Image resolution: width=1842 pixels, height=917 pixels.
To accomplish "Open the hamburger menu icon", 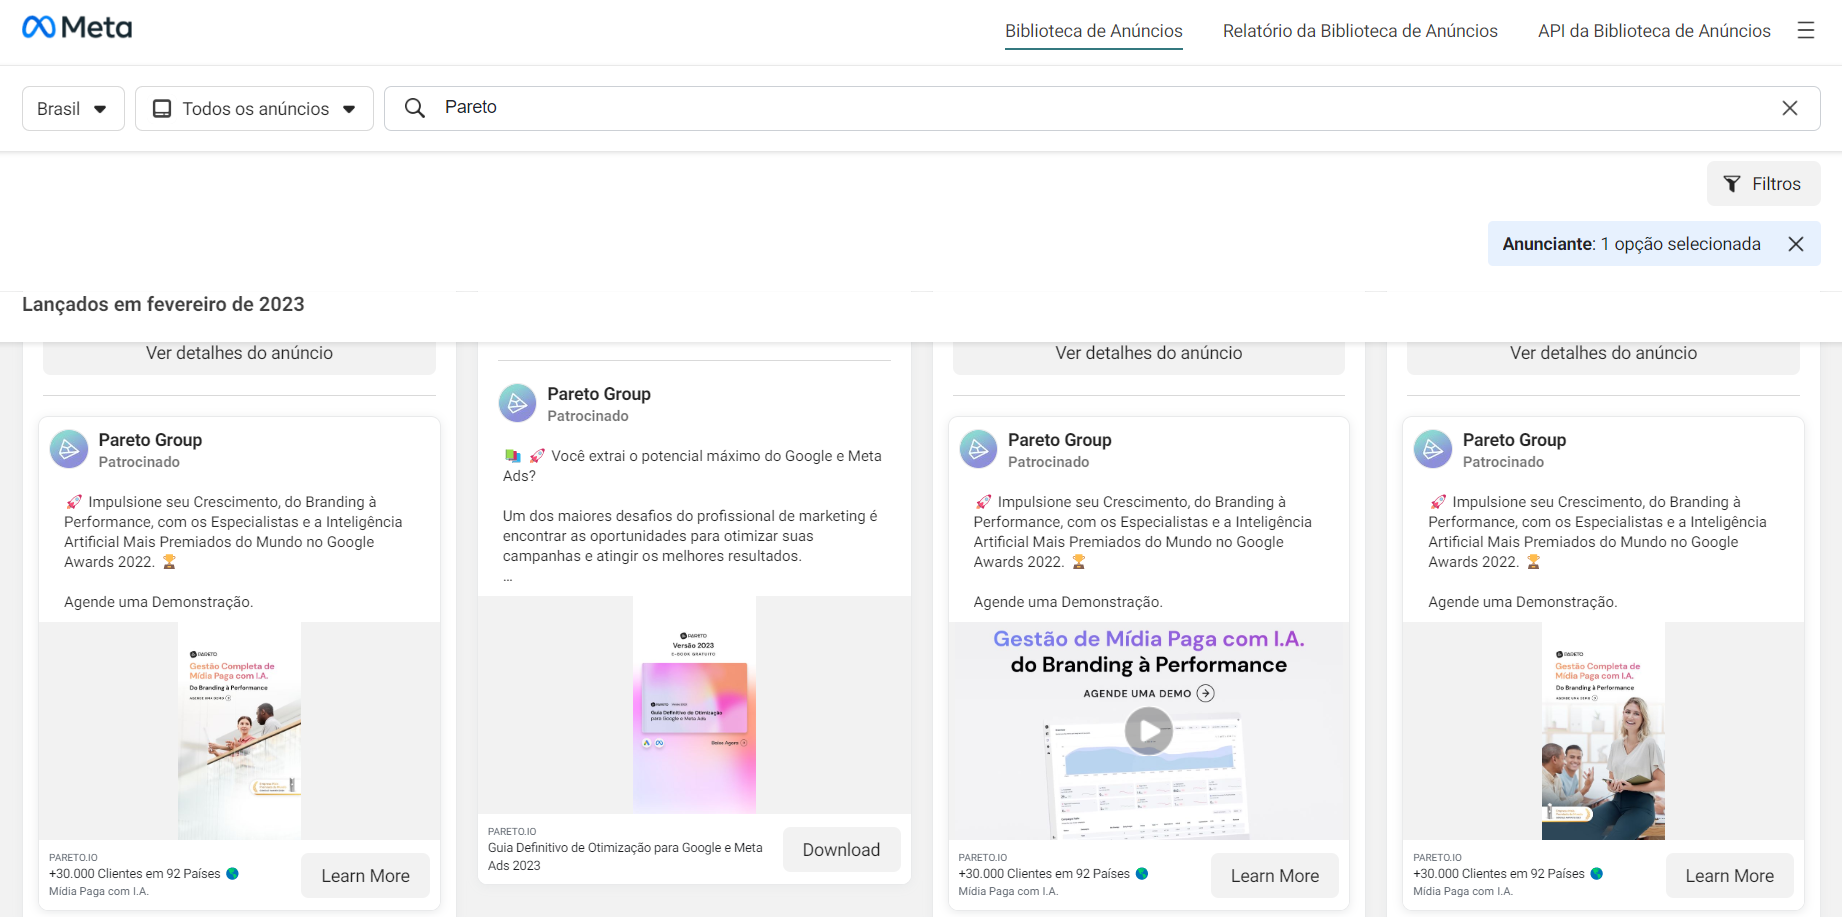I will click(x=1805, y=31).
